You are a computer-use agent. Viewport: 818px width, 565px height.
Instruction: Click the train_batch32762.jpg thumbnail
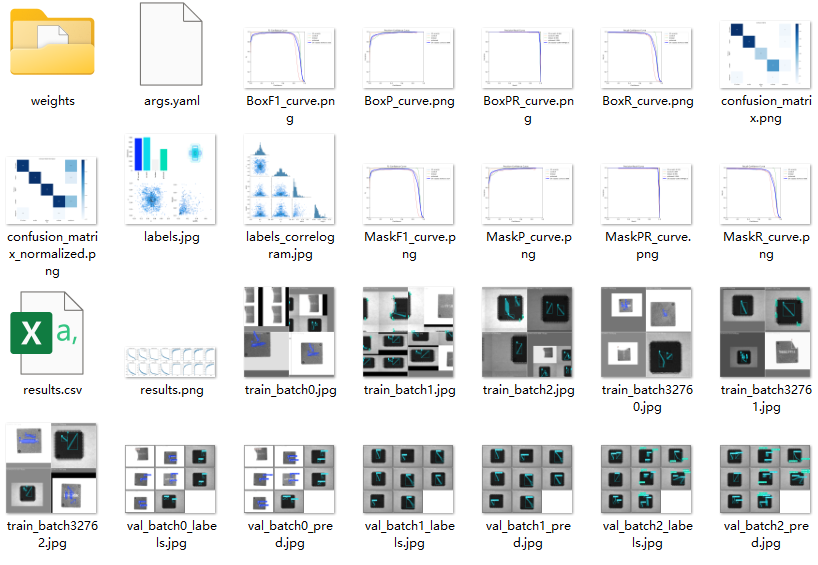point(51,468)
